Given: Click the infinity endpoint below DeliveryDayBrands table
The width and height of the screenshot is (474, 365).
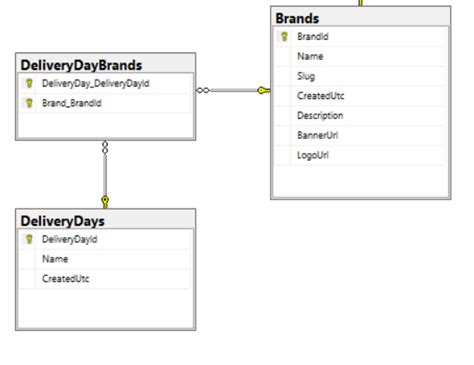Looking at the screenshot, I should pyautogui.click(x=105, y=147).
